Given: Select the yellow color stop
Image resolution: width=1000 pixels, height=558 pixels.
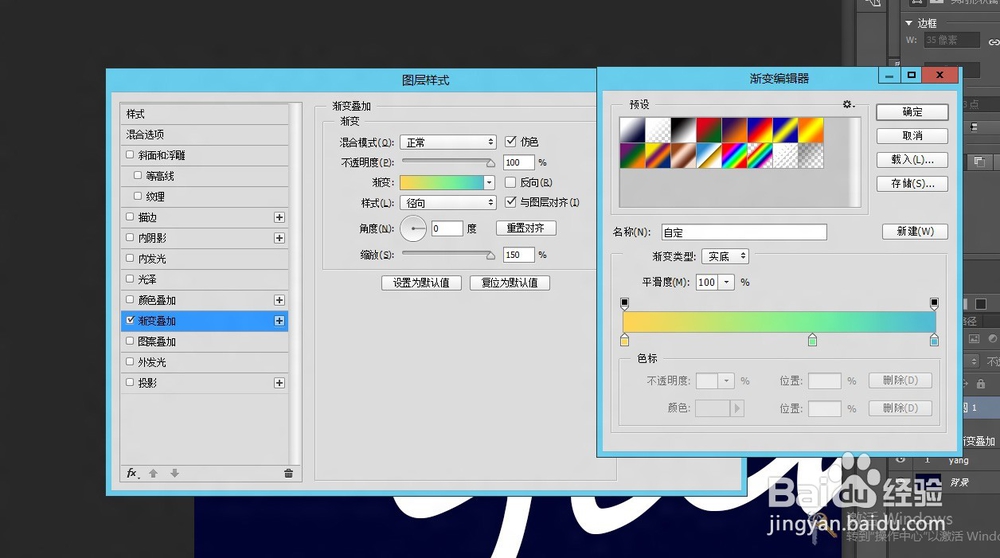Looking at the screenshot, I should point(624,340).
